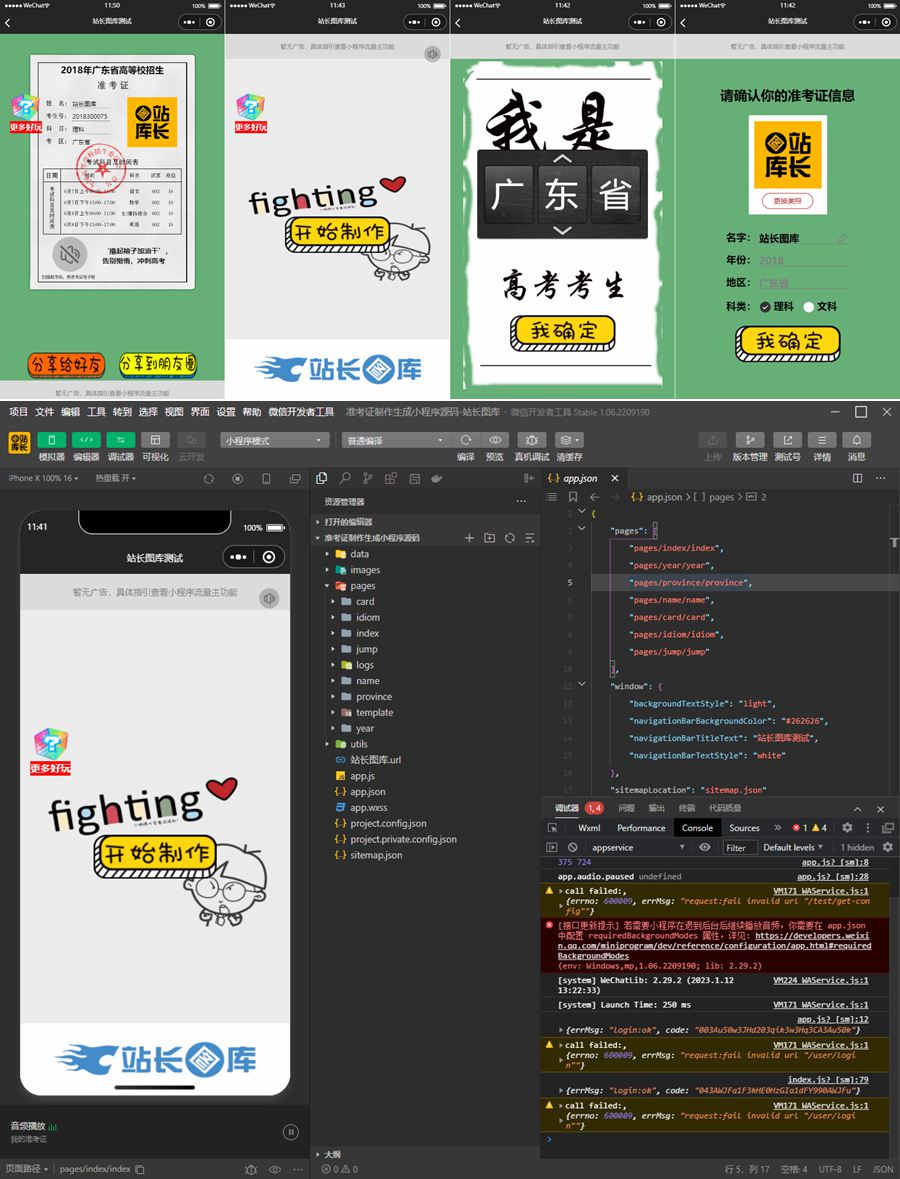Click the 开始制作 button in simulator
This screenshot has width=900, height=1179.
coord(157,853)
